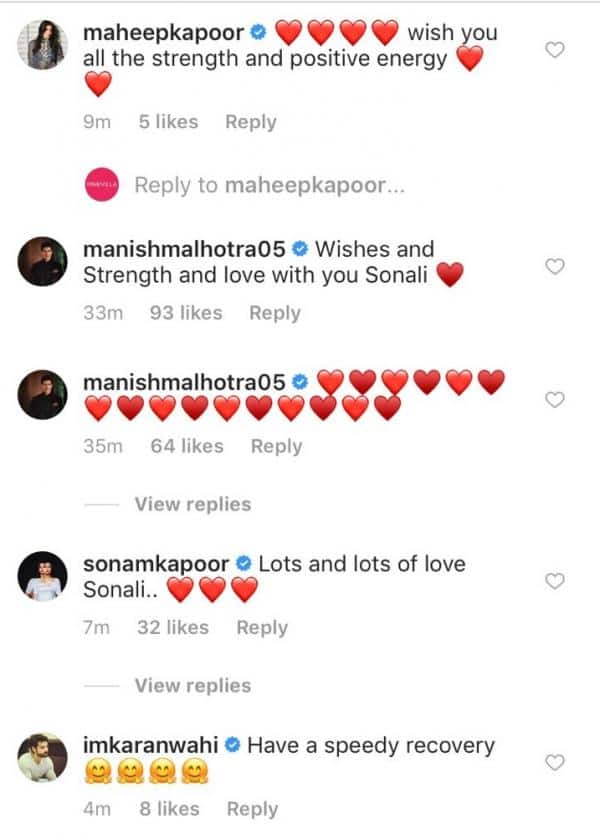Like manishmalhotra05's hearts-only comment

click(x=558, y=399)
